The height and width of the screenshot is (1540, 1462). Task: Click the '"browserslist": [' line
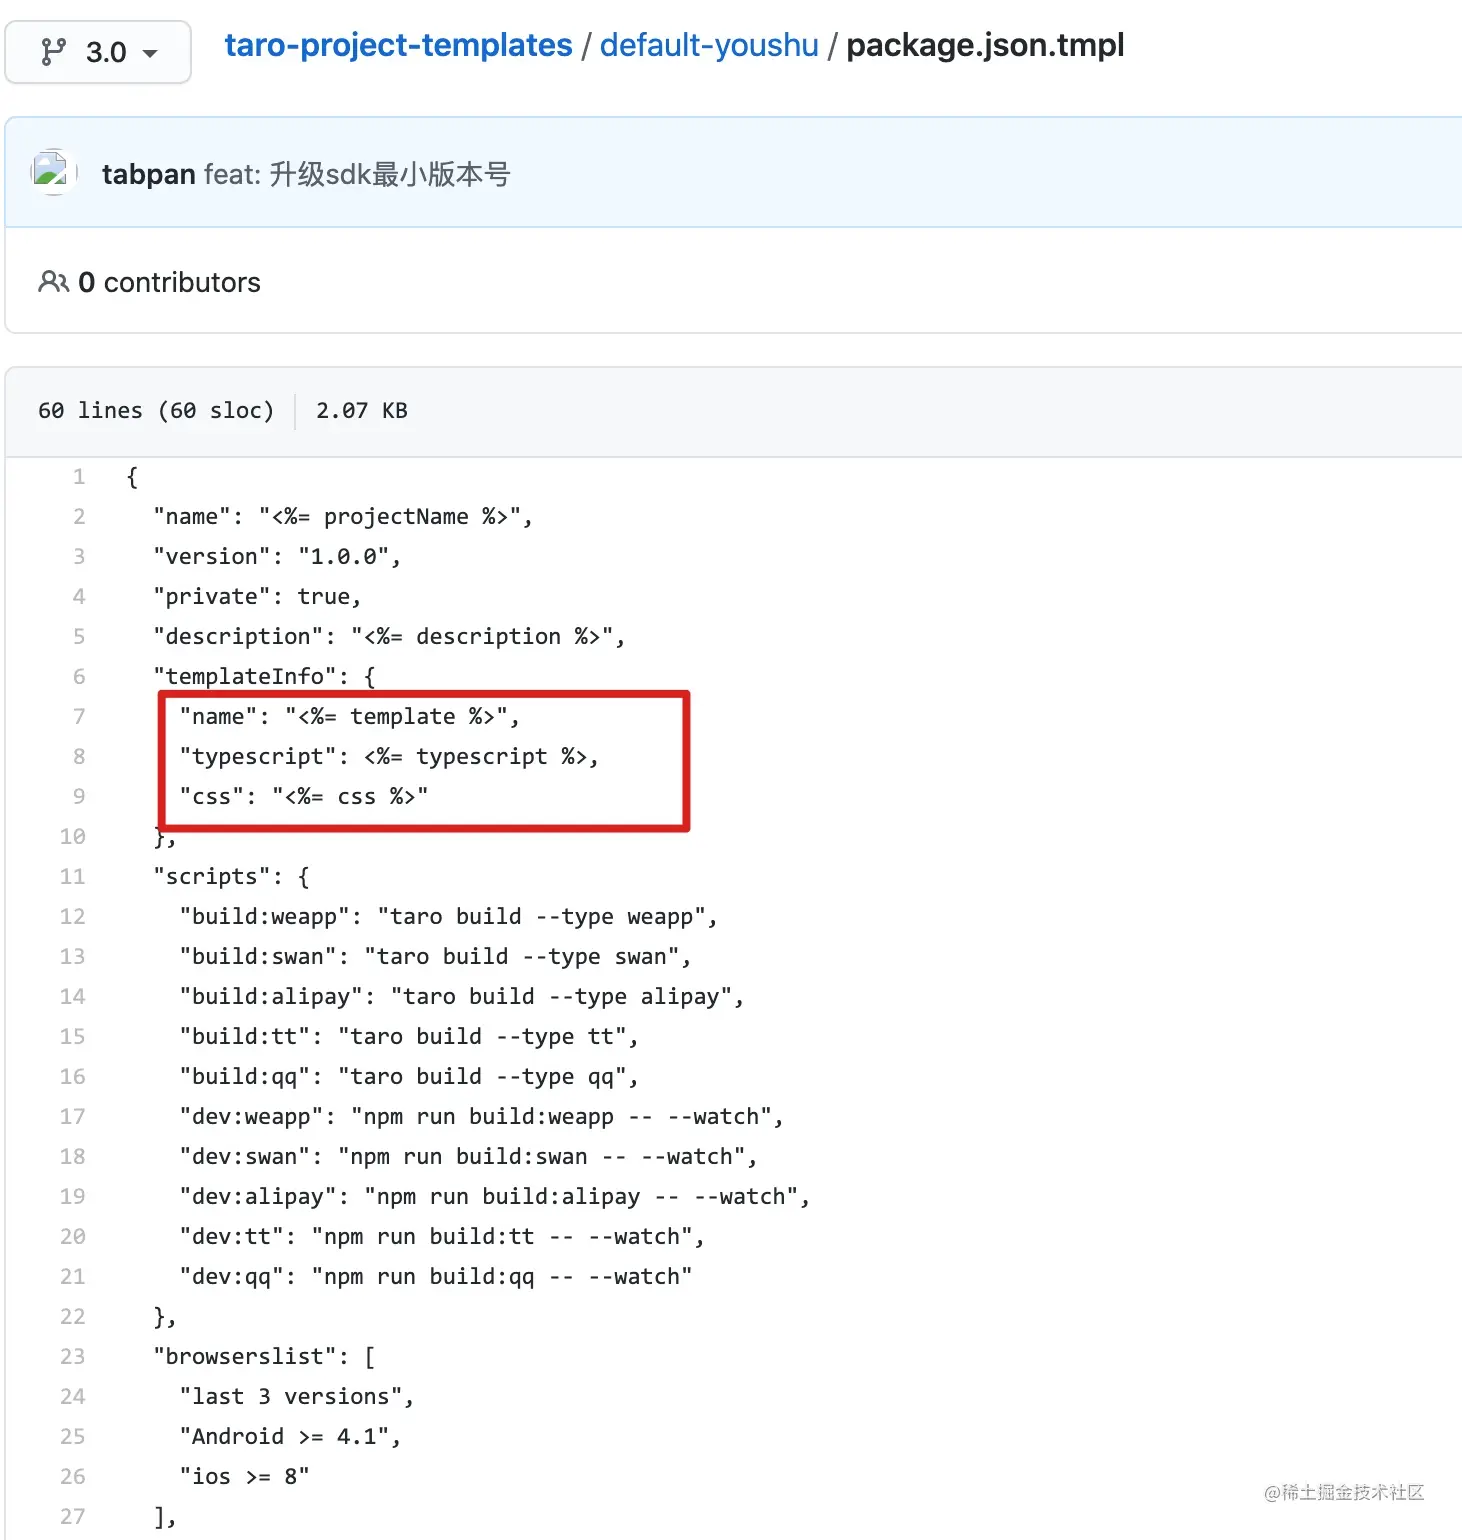(264, 1357)
